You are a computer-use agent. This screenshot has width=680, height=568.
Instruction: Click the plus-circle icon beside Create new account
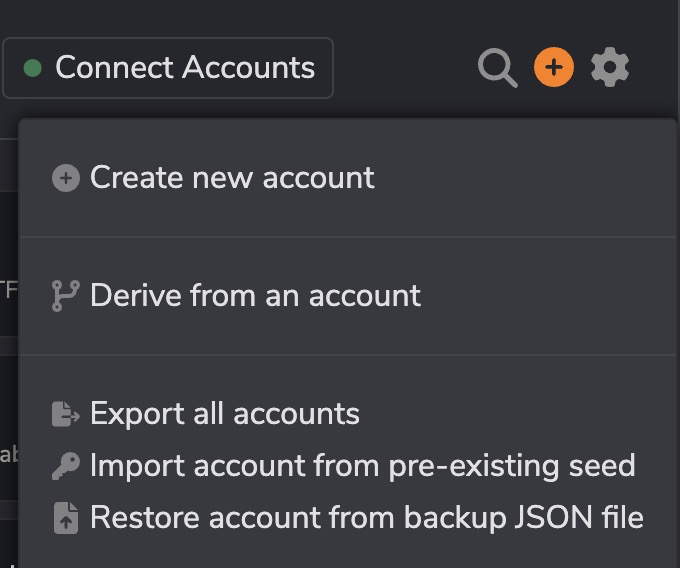pyautogui.click(x=66, y=178)
